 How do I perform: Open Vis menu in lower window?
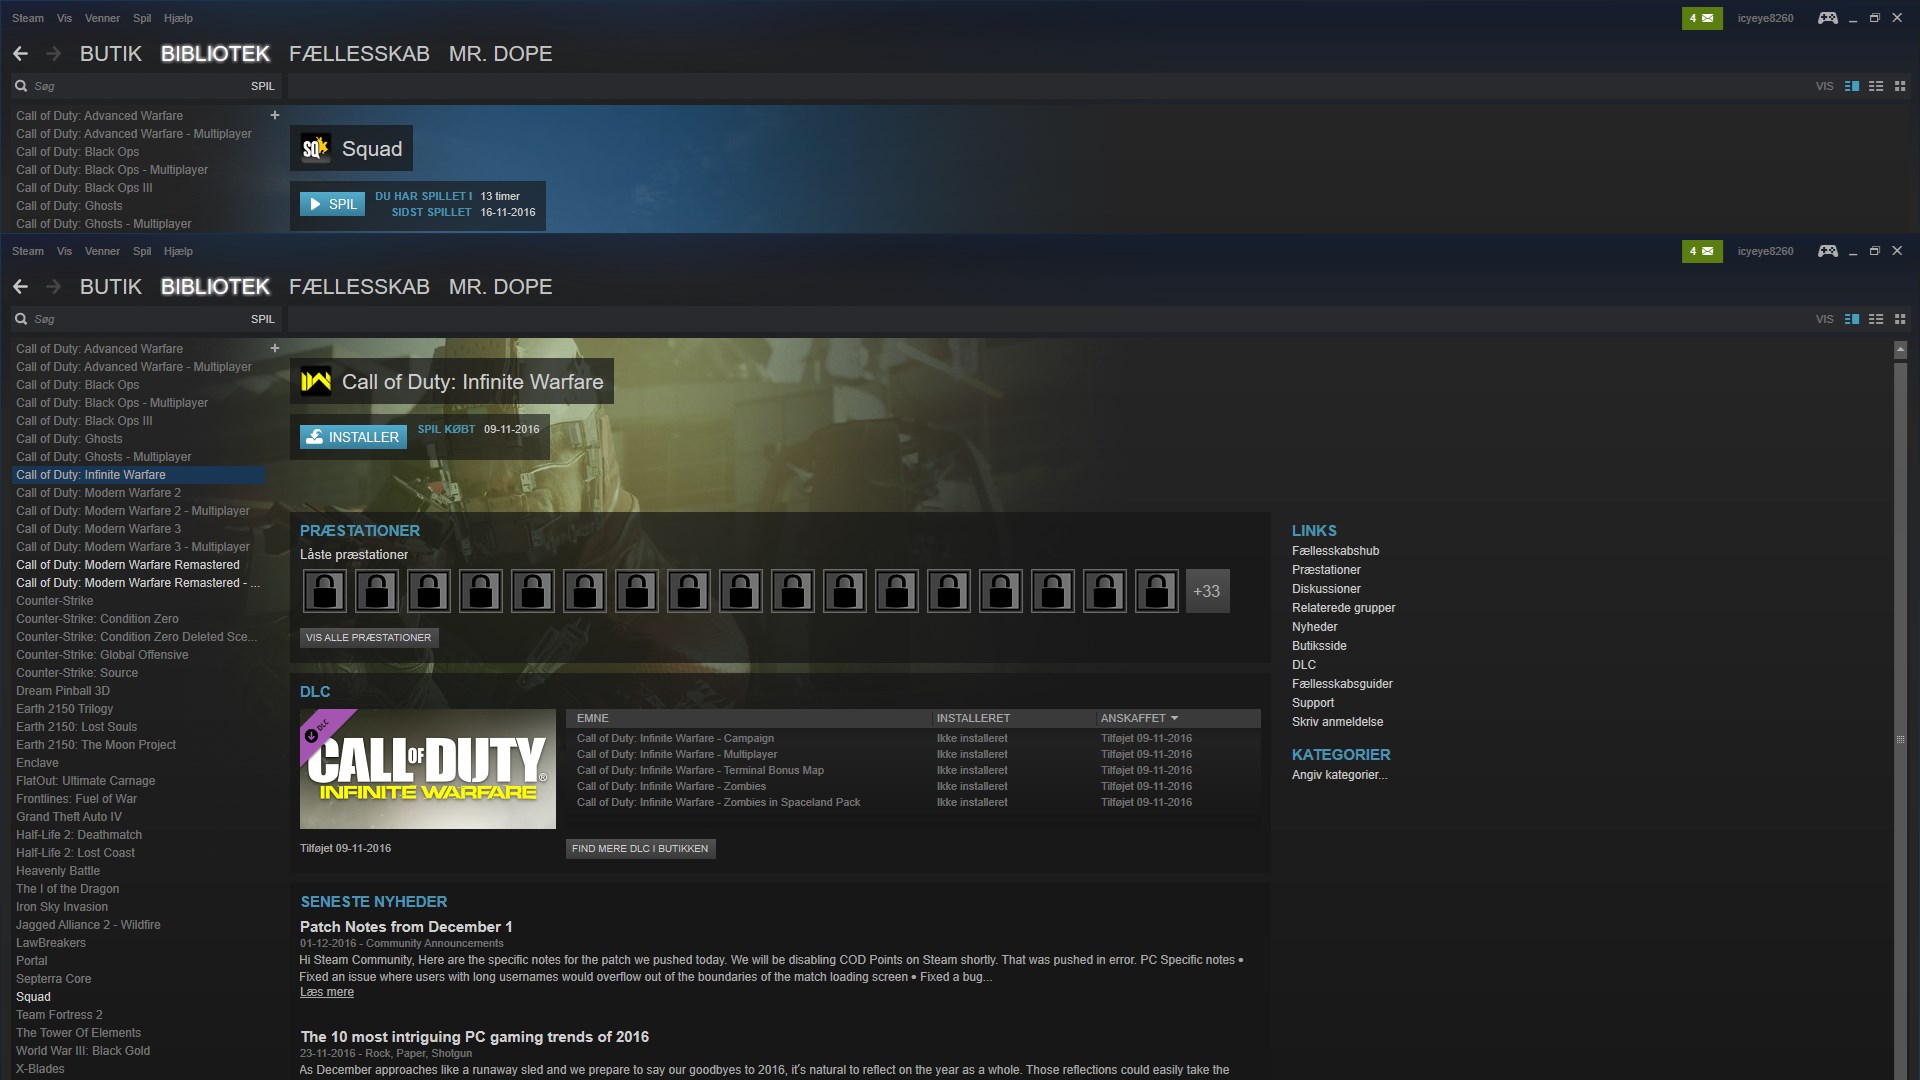tap(64, 251)
